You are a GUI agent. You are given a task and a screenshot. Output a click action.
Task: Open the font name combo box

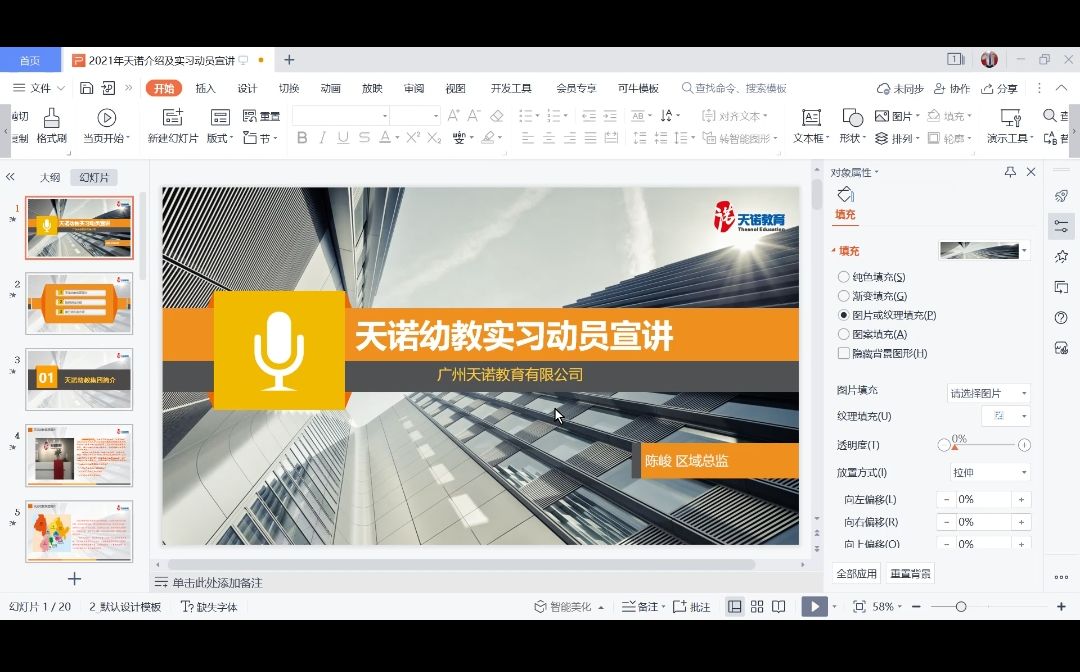click(341, 116)
